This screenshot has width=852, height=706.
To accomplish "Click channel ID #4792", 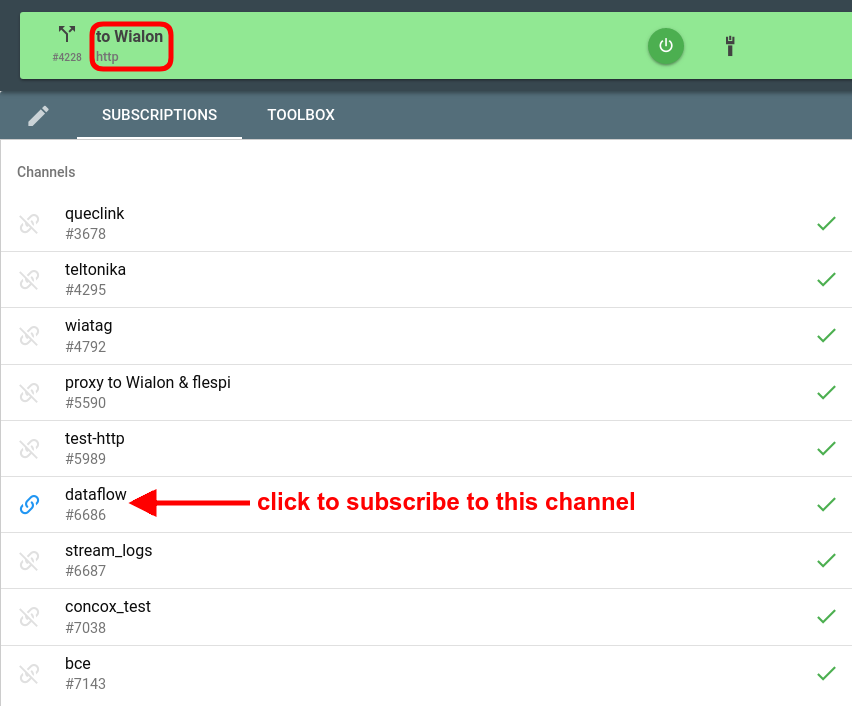I will pos(85,347).
